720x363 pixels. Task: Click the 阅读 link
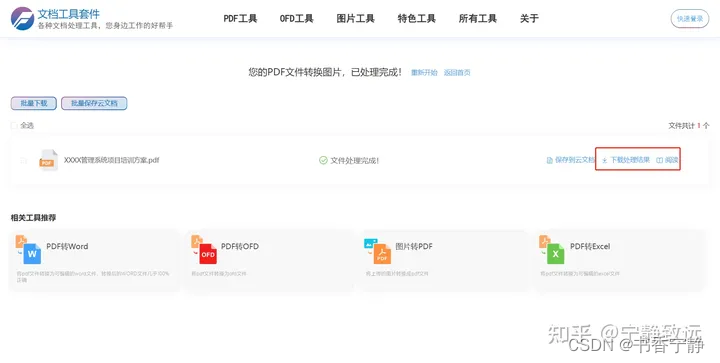[x=667, y=160]
